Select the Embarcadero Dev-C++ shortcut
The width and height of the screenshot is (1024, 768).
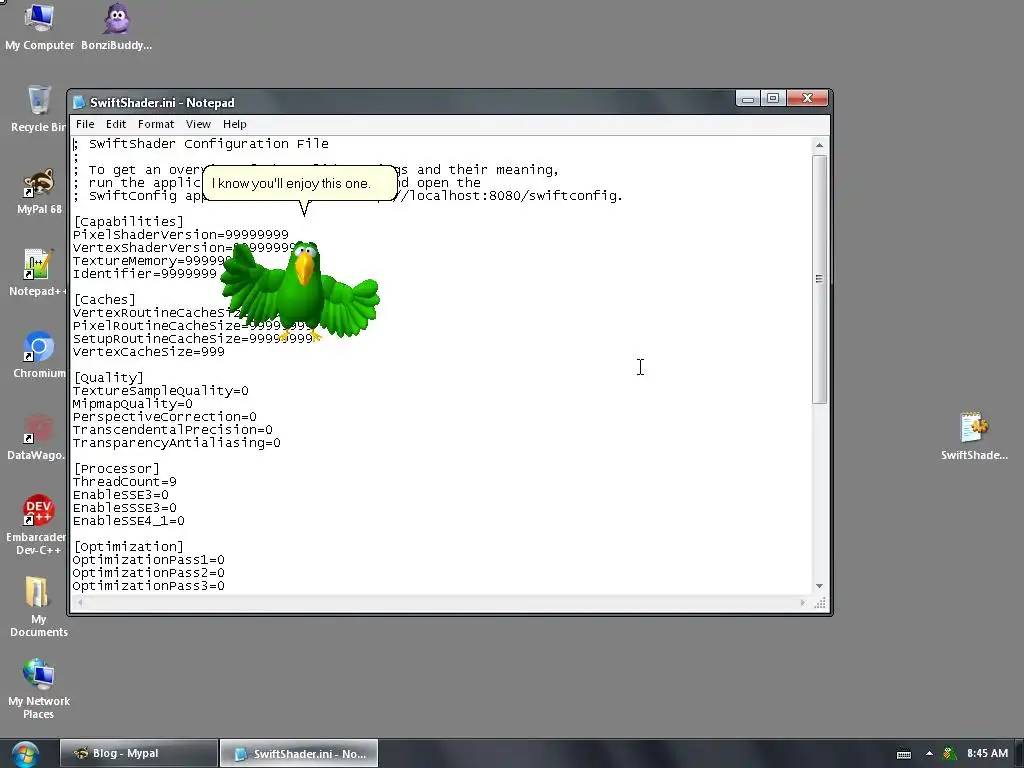pyautogui.click(x=37, y=525)
